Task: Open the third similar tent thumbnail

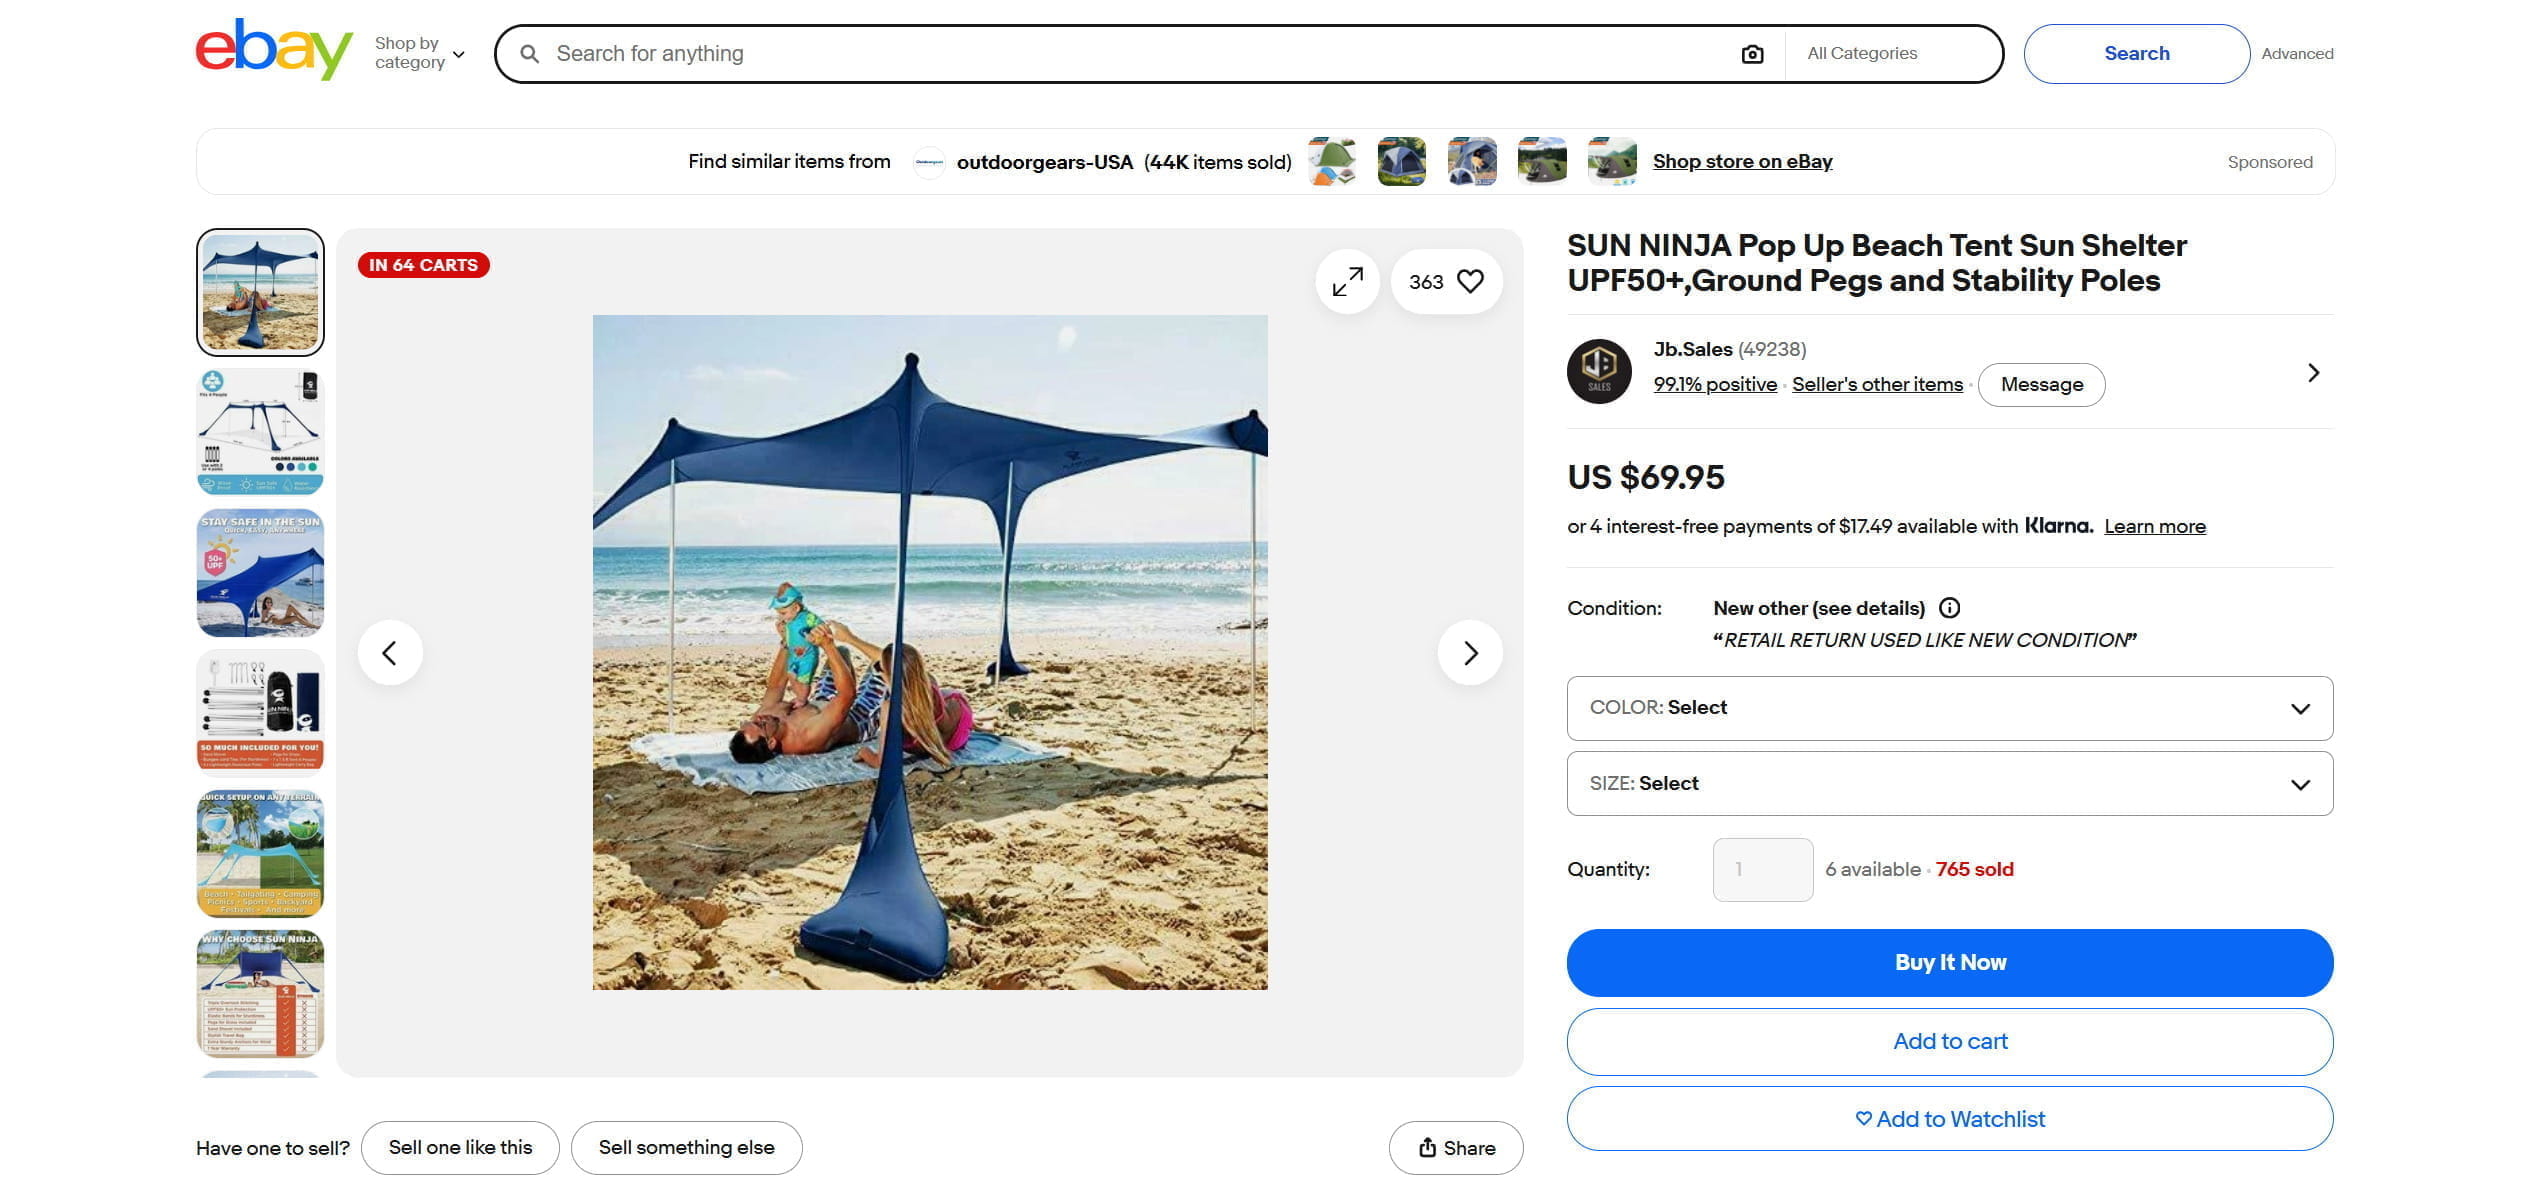Action: [1472, 161]
